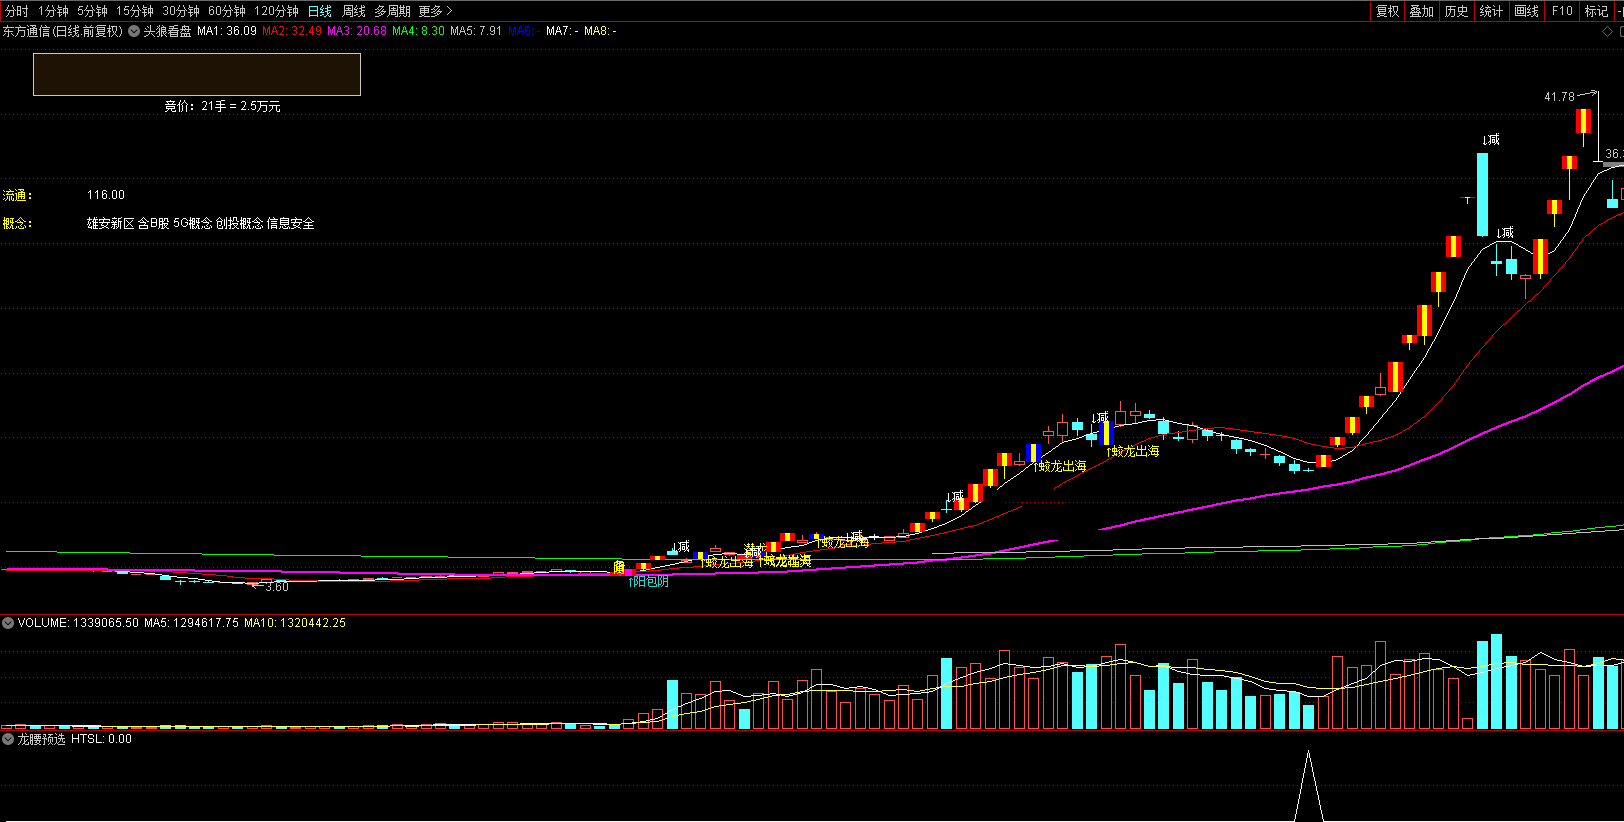The image size is (1624, 822).
Task: Click the yellow MA8 label
Action: [600, 31]
